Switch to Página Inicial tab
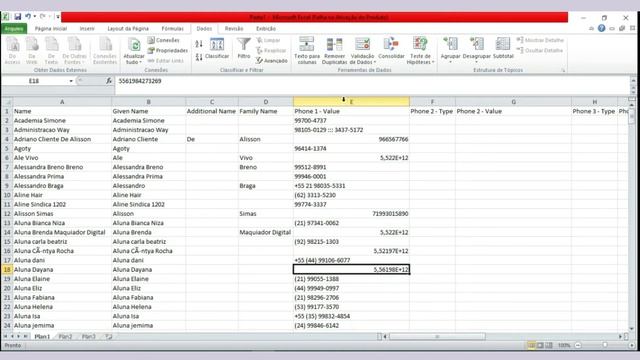This screenshot has height=360, width=640. [x=51, y=29]
